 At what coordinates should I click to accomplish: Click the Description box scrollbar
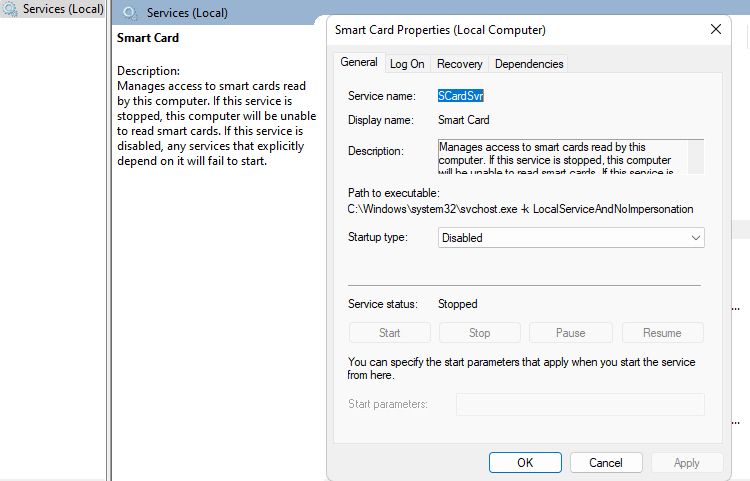697,157
